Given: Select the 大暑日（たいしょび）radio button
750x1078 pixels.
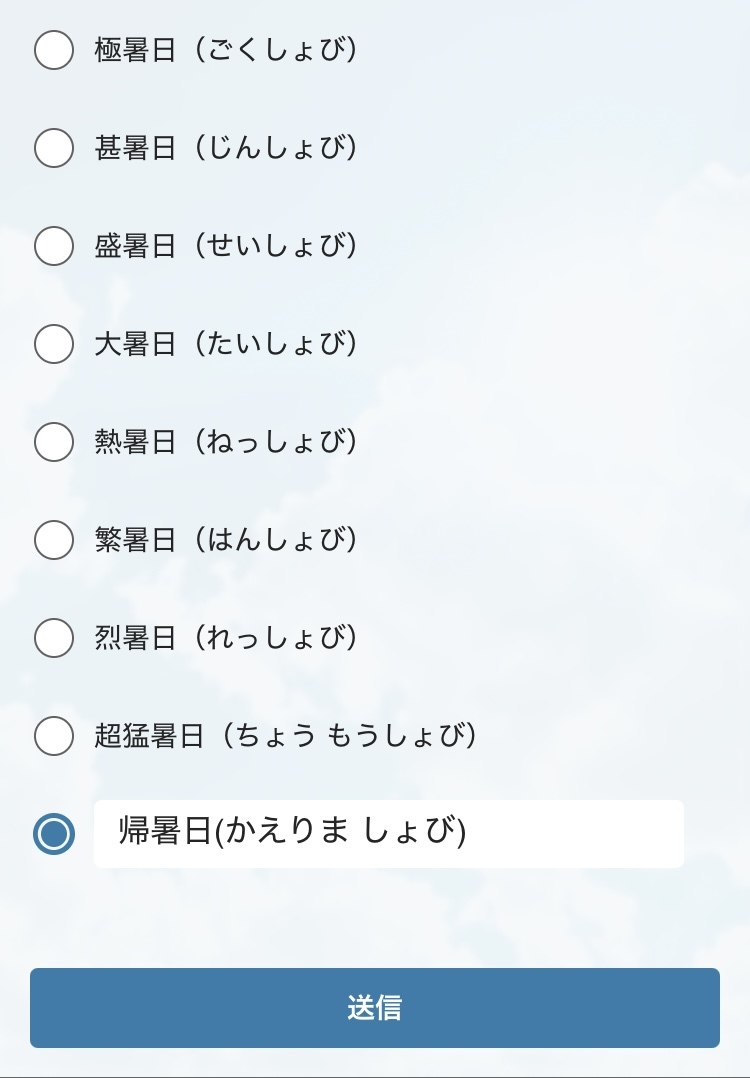Looking at the screenshot, I should pyautogui.click(x=54, y=344).
